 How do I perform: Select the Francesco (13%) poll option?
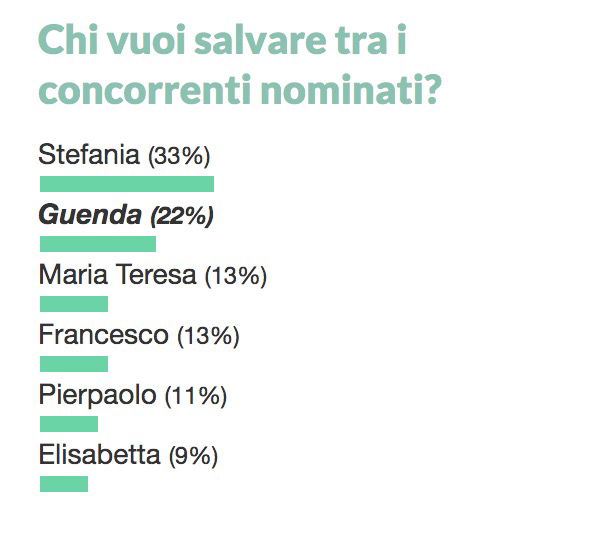(x=139, y=335)
